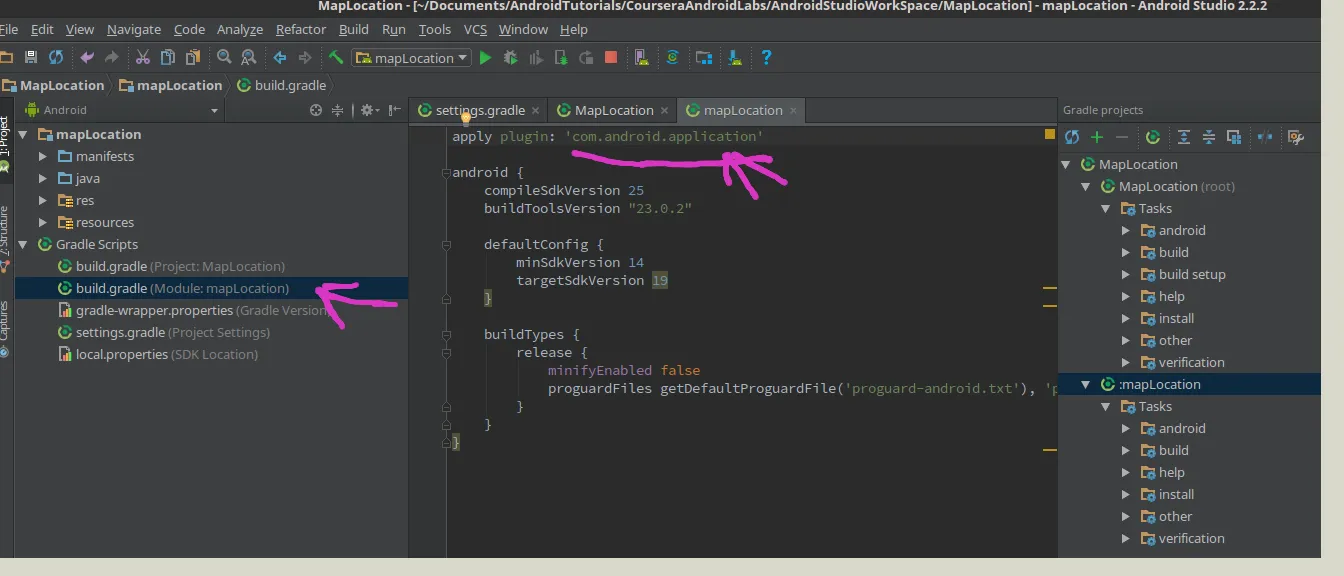Image resolution: width=1344 pixels, height=576 pixels.
Task: Switch to the MapLocation editor tab
Action: pos(614,110)
